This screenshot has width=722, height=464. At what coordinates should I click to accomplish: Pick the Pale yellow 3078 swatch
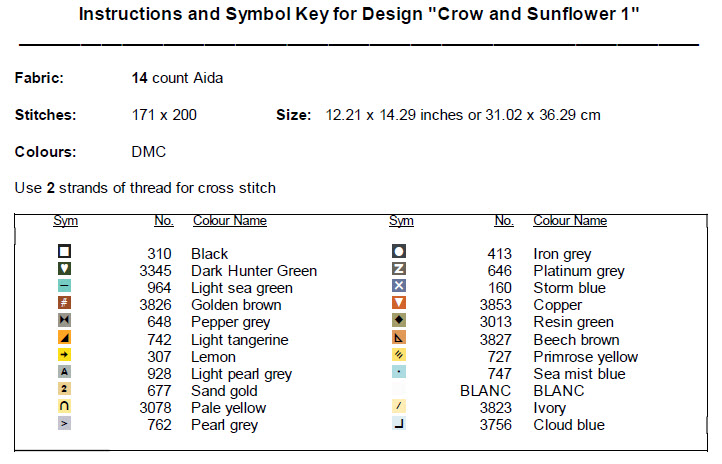coord(65,407)
